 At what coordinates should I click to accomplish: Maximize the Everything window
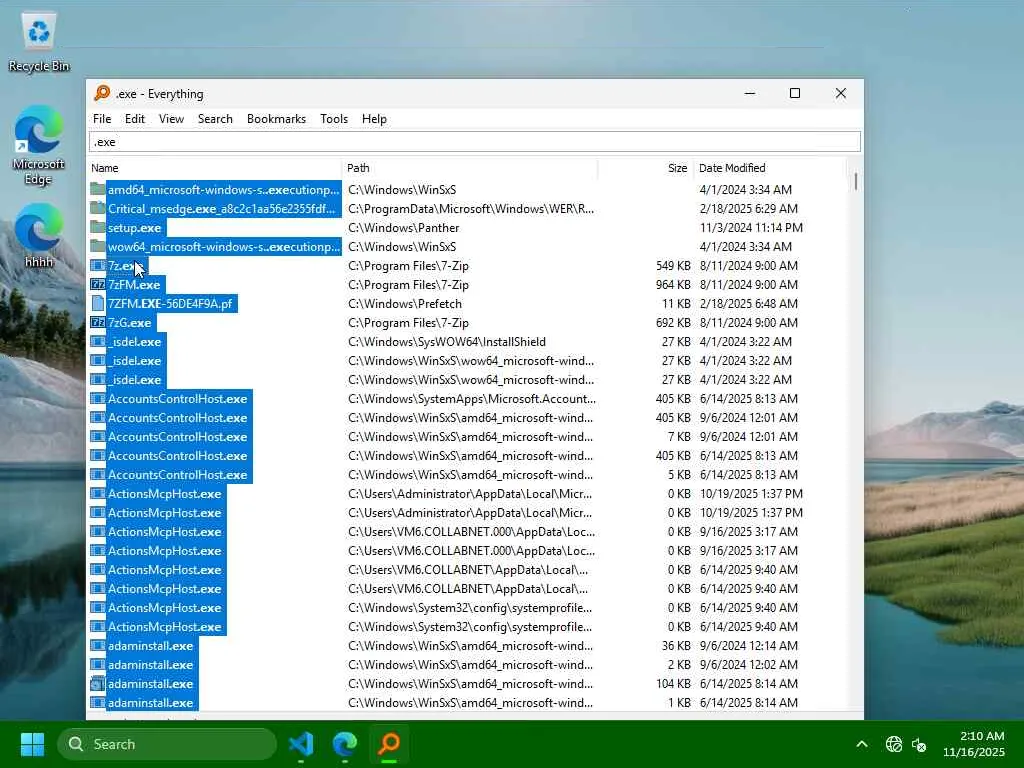coord(795,93)
